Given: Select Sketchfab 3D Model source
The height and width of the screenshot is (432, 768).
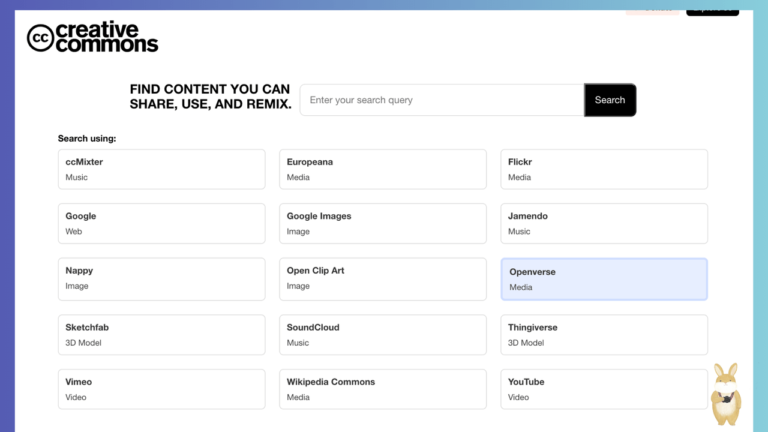Looking at the screenshot, I should [162, 335].
